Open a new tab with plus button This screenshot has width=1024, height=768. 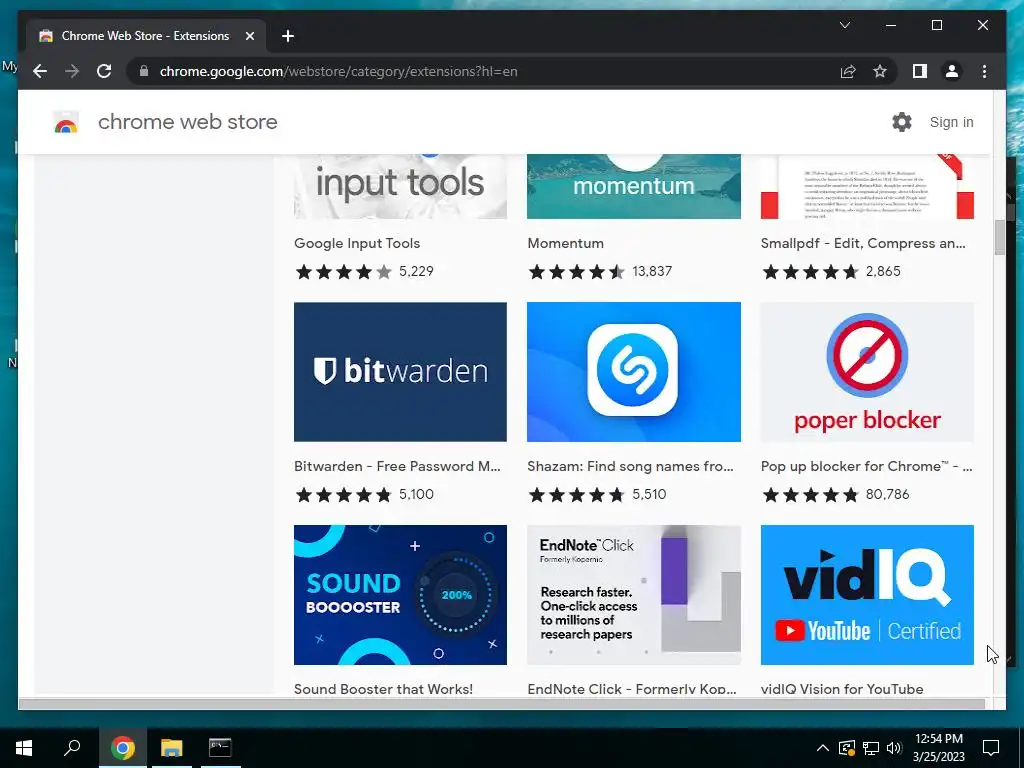coord(288,36)
